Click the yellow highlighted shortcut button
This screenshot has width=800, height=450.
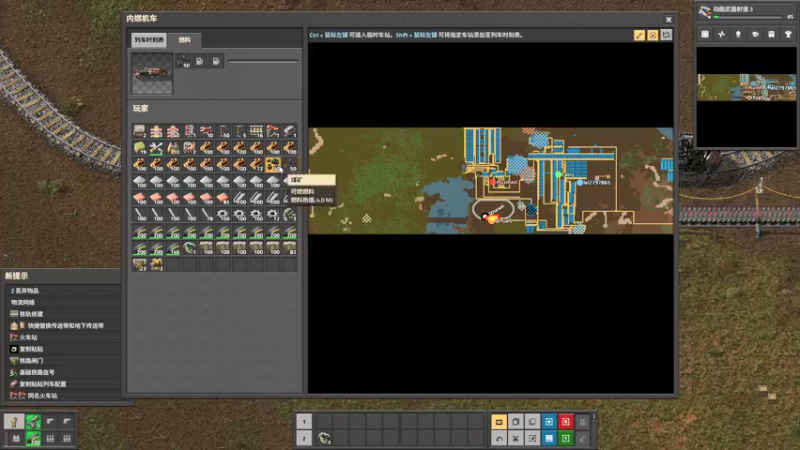coord(499,422)
